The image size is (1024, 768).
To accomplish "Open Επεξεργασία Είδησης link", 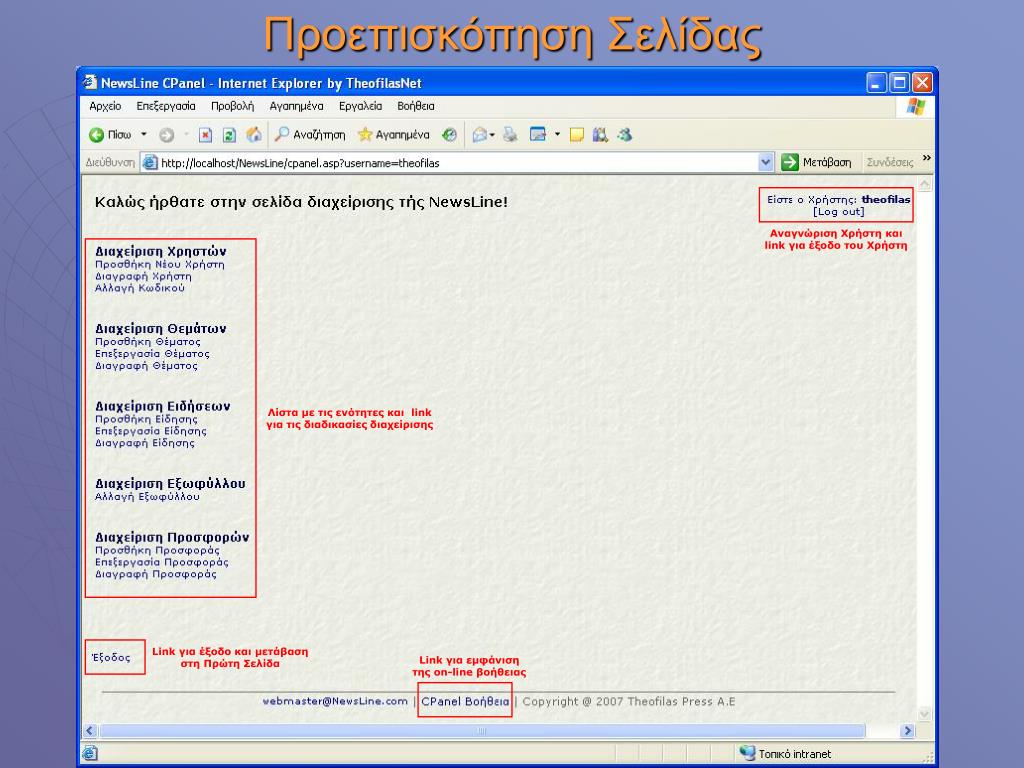I will pyautogui.click(x=151, y=431).
